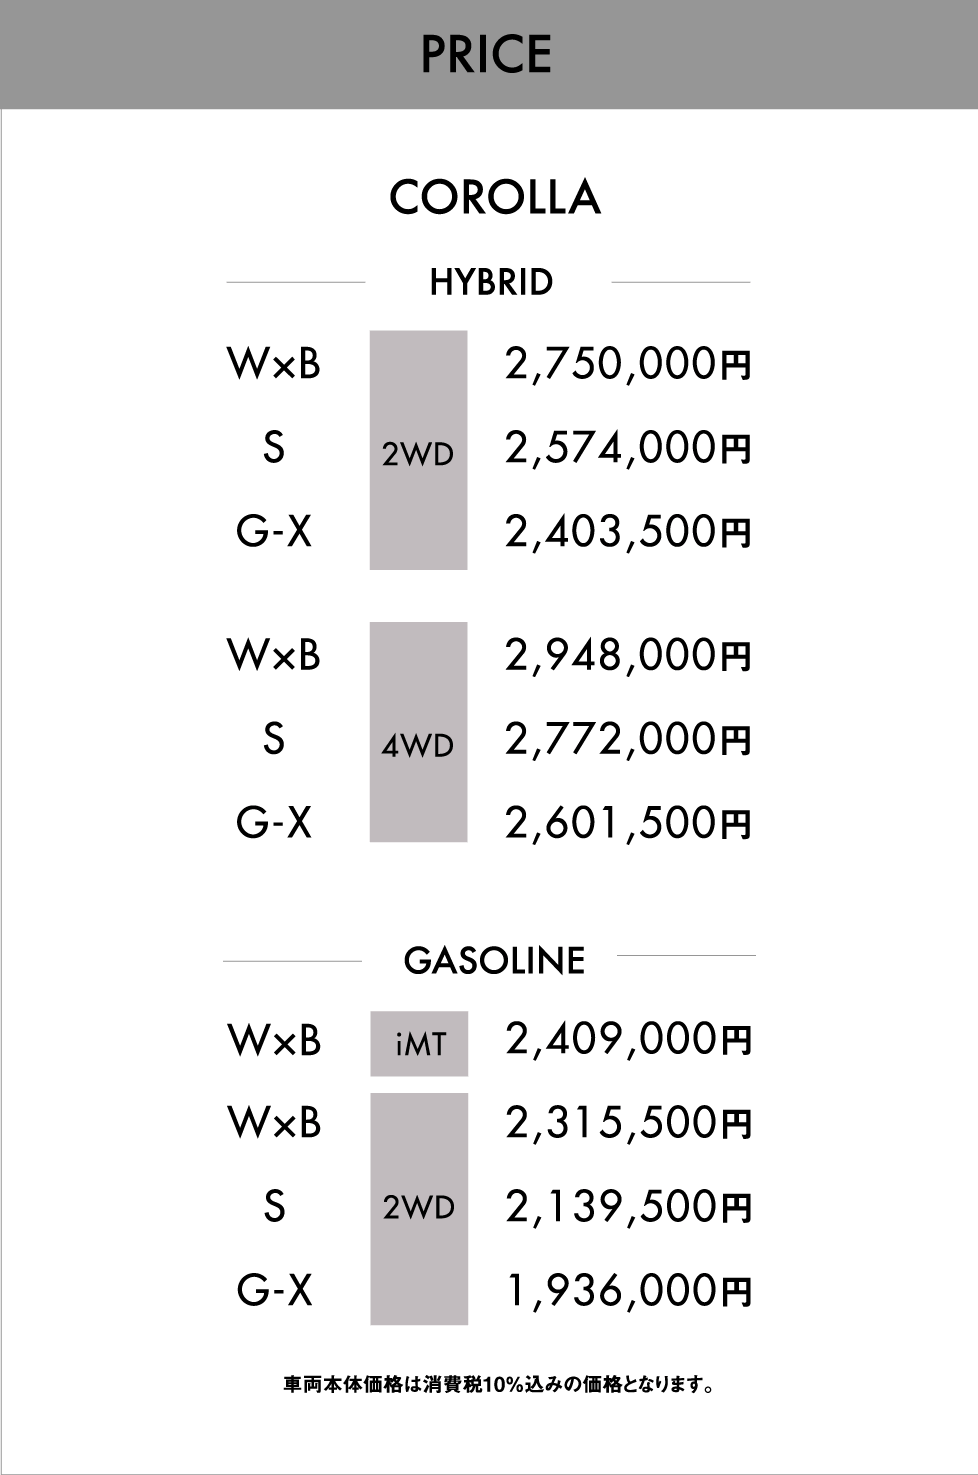This screenshot has width=978, height=1475.
Task: Select the gasoline 2WD gray label box
Action: [419, 1209]
